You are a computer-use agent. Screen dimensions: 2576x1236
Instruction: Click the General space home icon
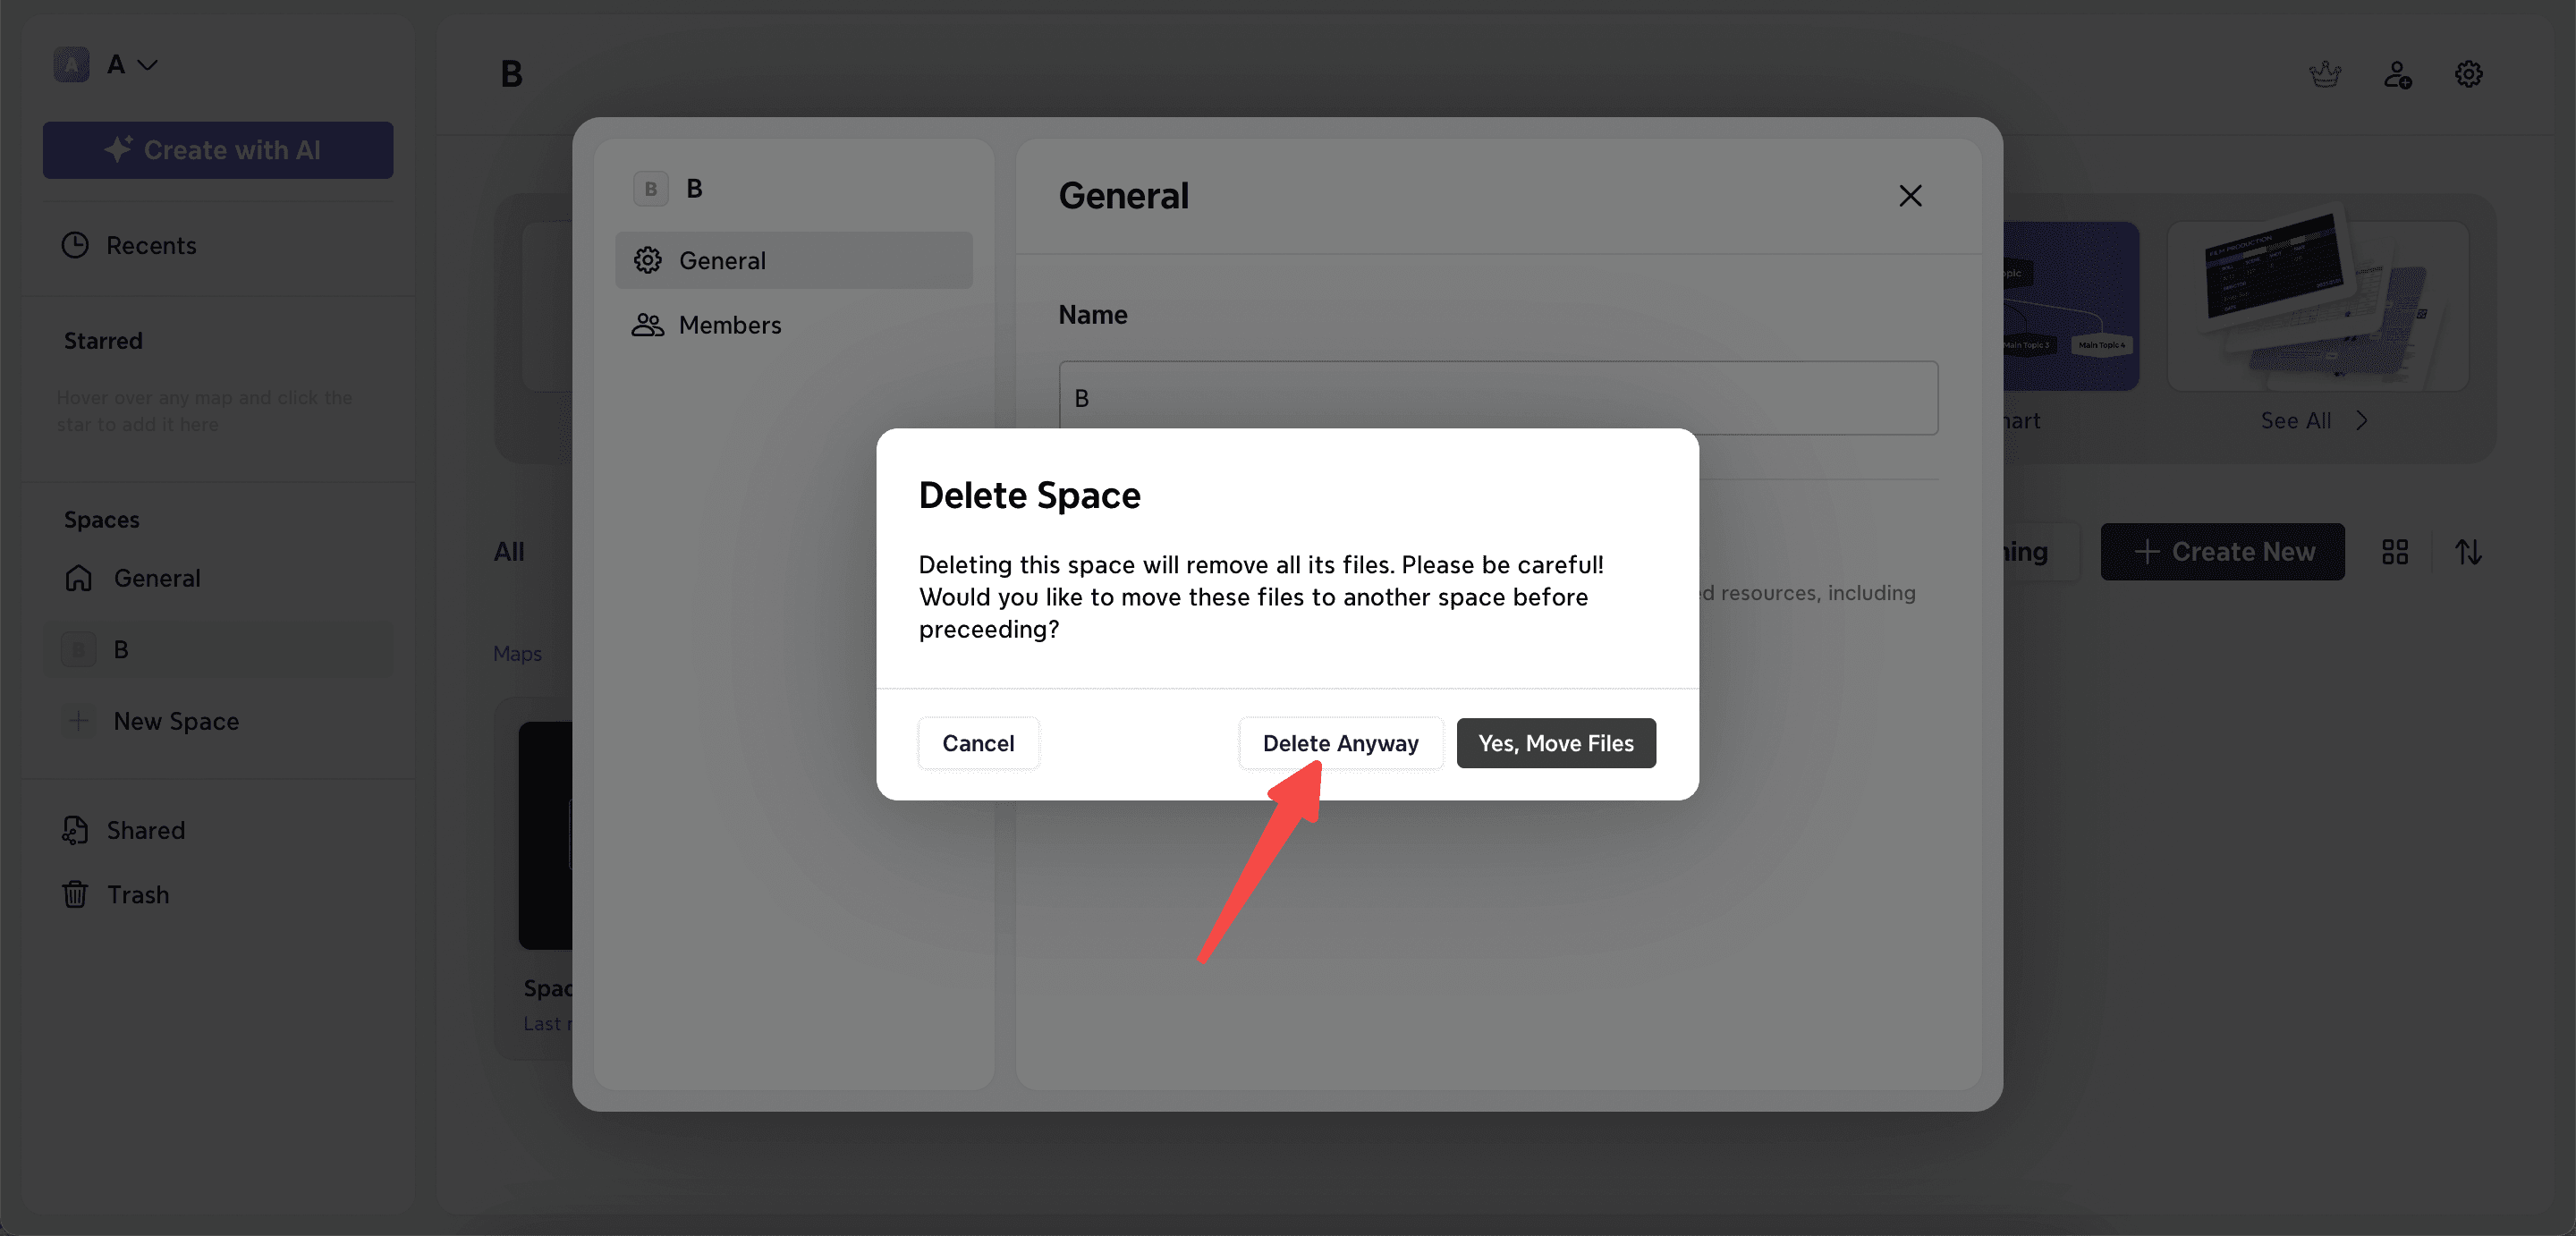[78, 578]
